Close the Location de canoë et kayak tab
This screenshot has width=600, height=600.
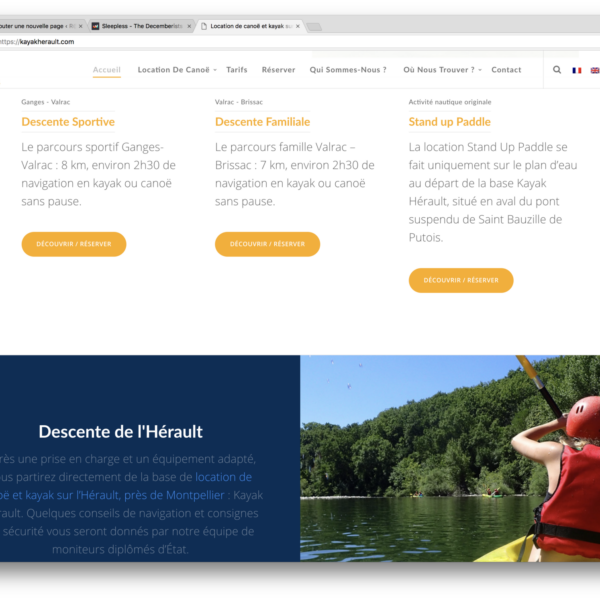(298, 26)
